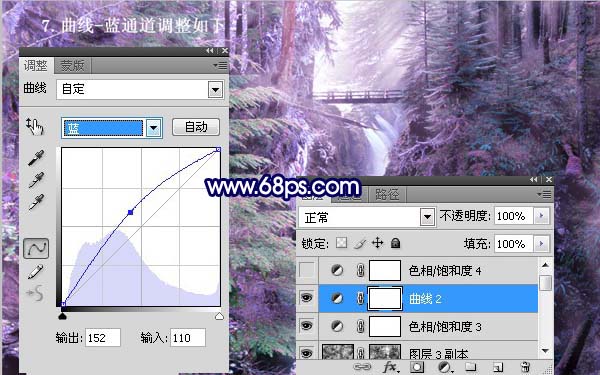This screenshot has width=600, height=375.
Task: Select layer named 色相/饱和度 4
Action: (445, 271)
